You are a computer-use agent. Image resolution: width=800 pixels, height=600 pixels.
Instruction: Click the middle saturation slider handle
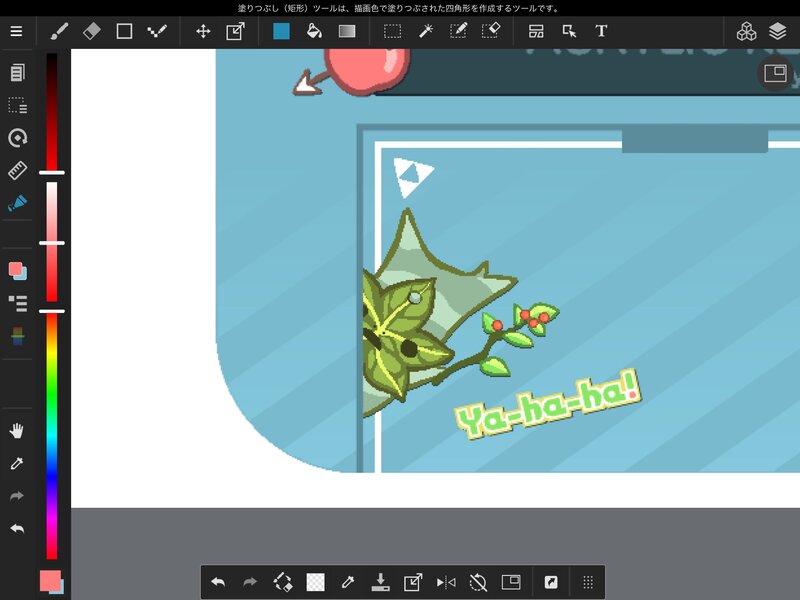point(52,243)
